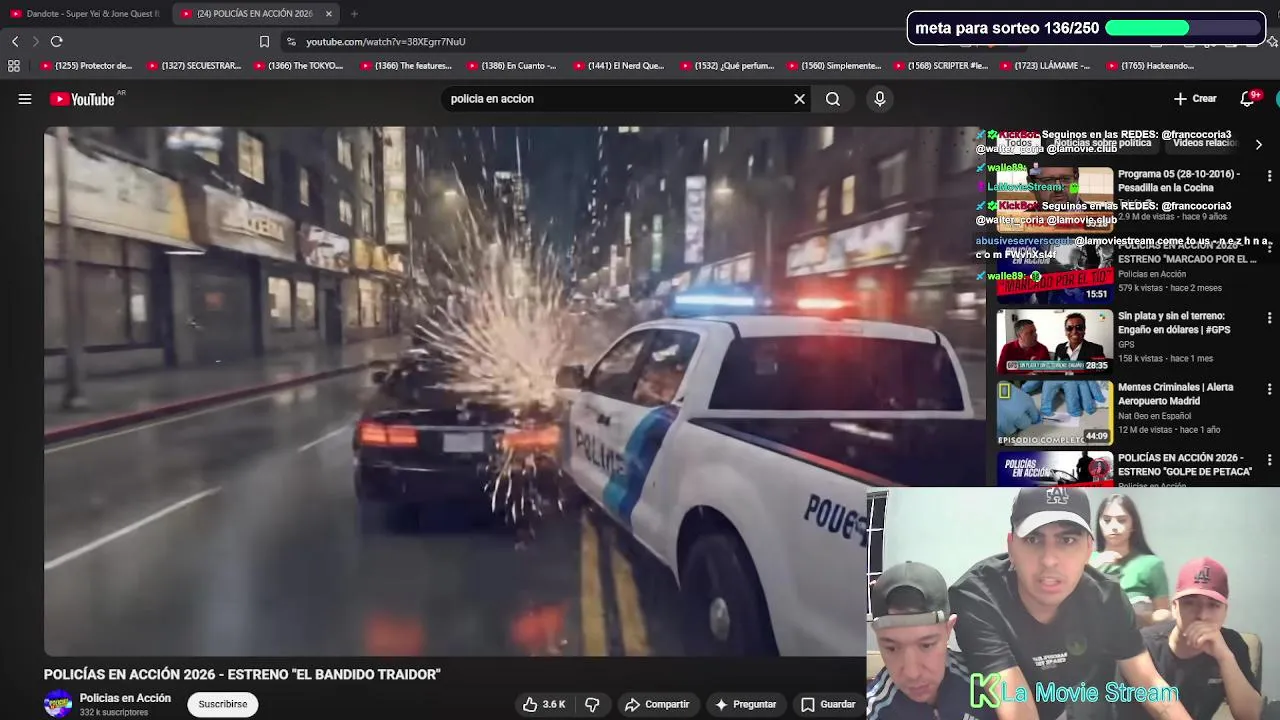Close the POLICÍAS EN ACCIÓN 2026 tab

[328, 14]
